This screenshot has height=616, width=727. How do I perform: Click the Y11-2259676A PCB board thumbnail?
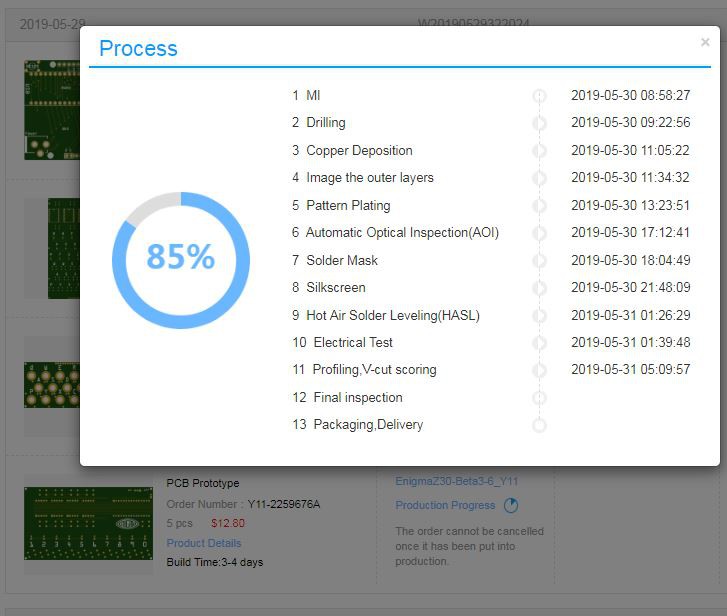tap(89, 523)
